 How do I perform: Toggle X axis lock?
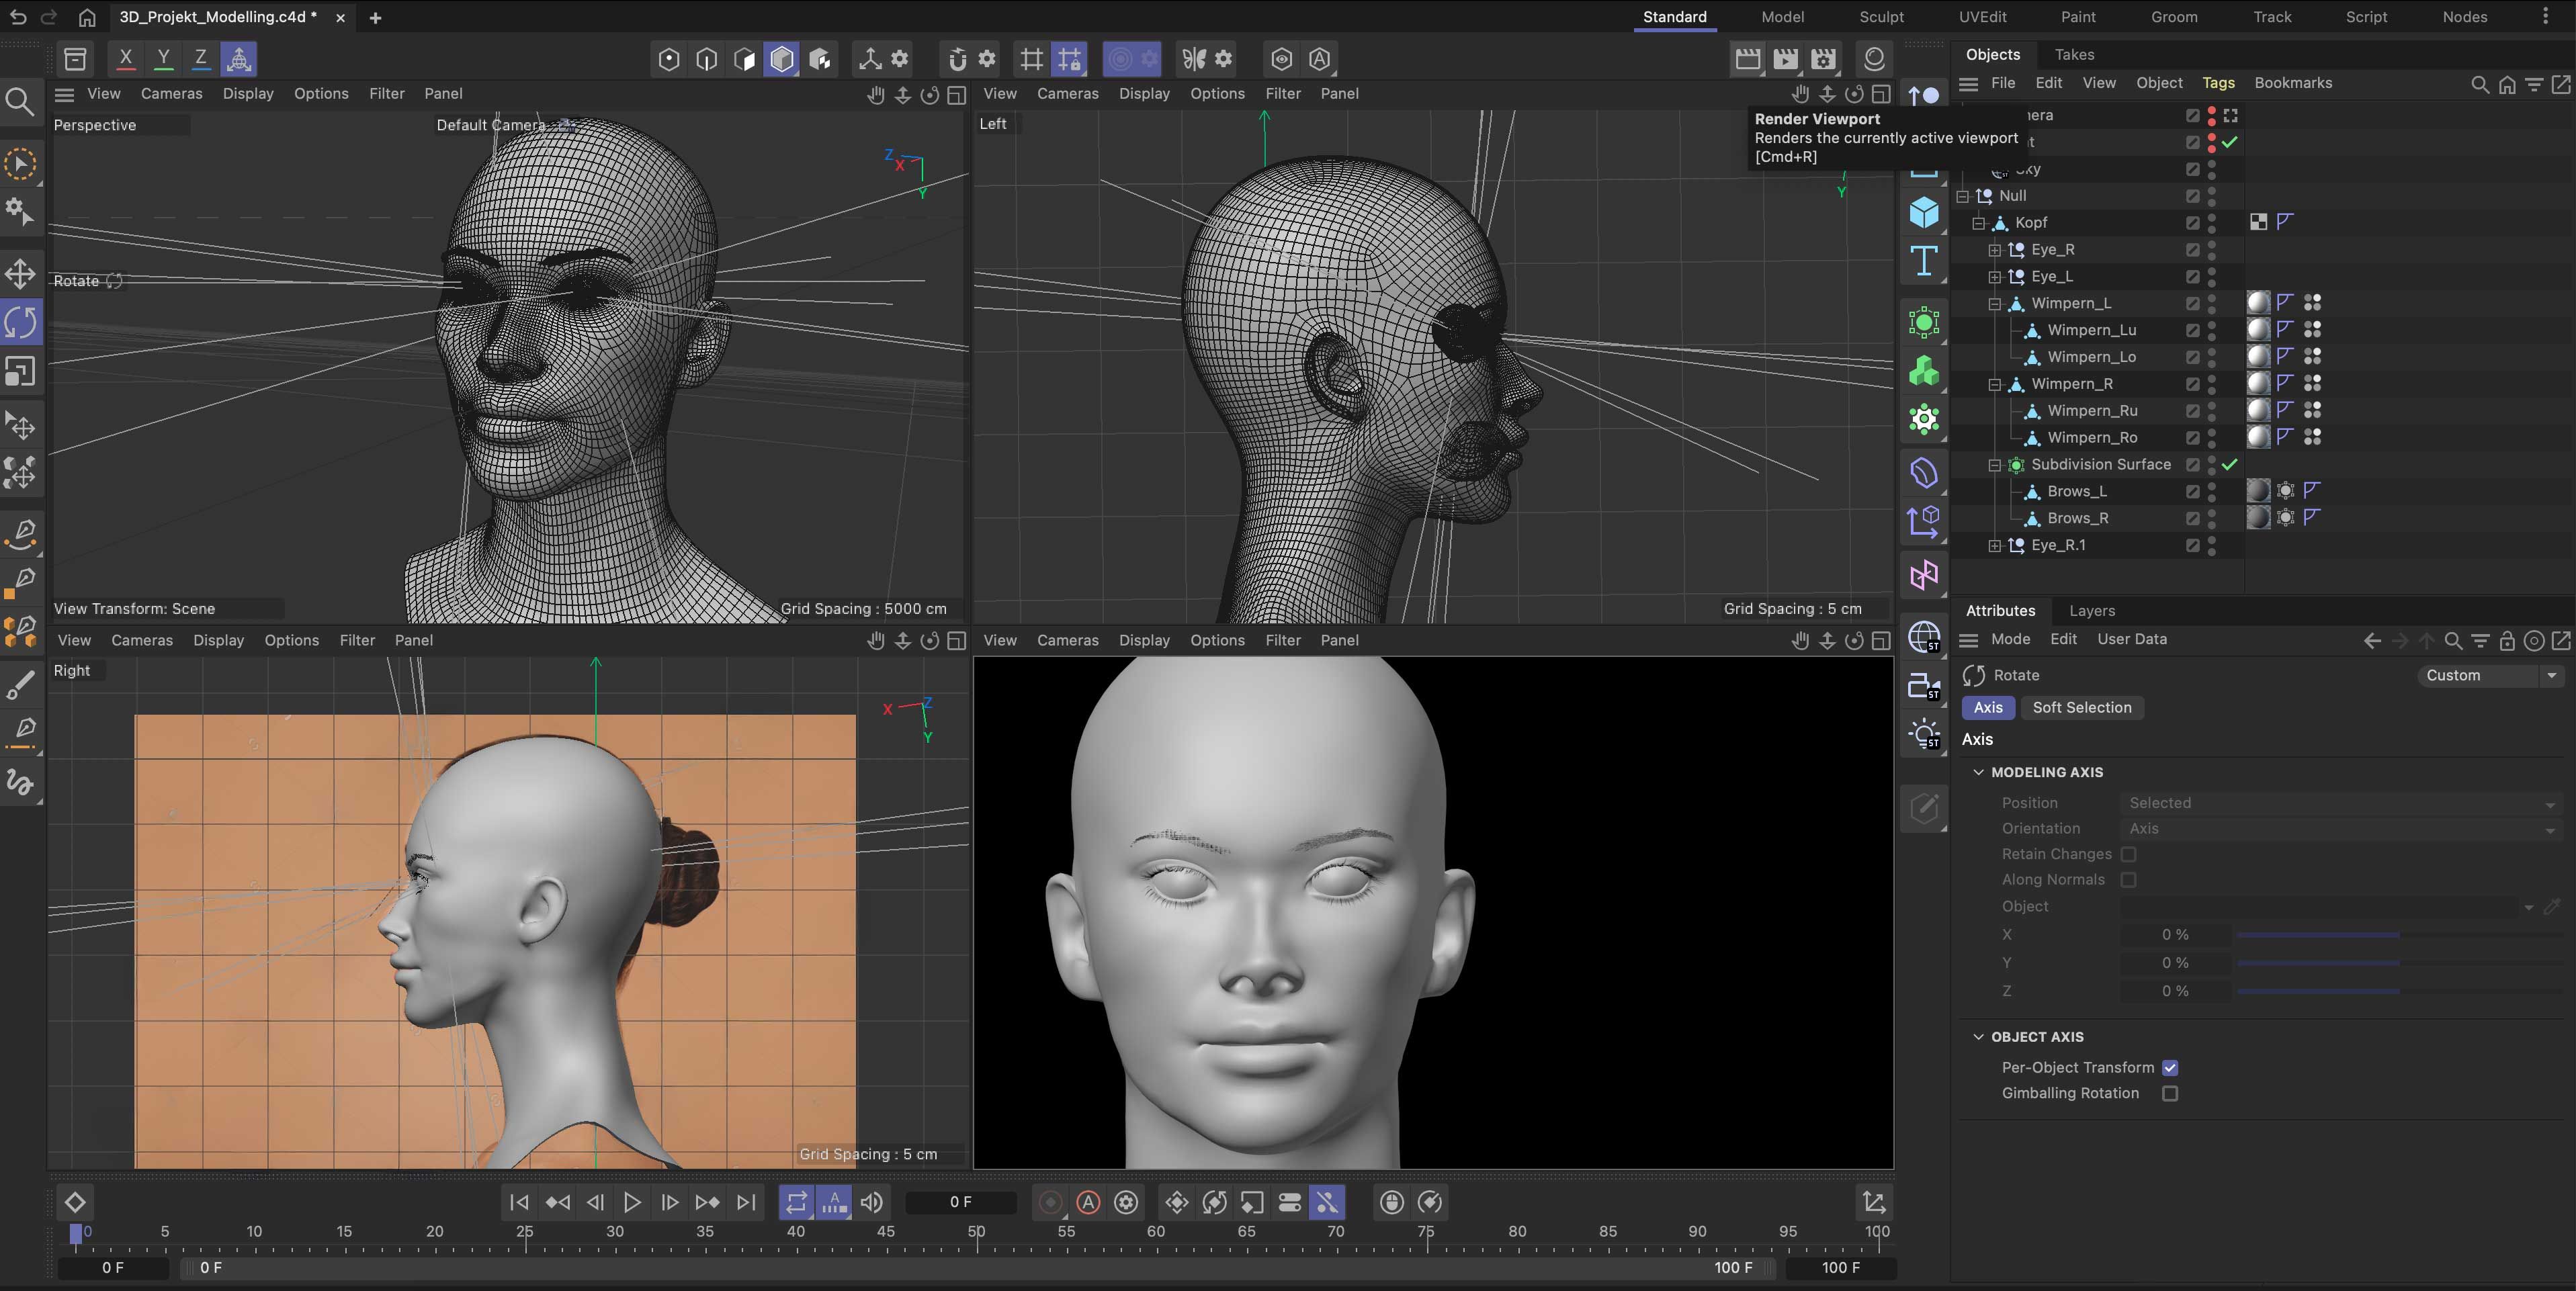[125, 58]
